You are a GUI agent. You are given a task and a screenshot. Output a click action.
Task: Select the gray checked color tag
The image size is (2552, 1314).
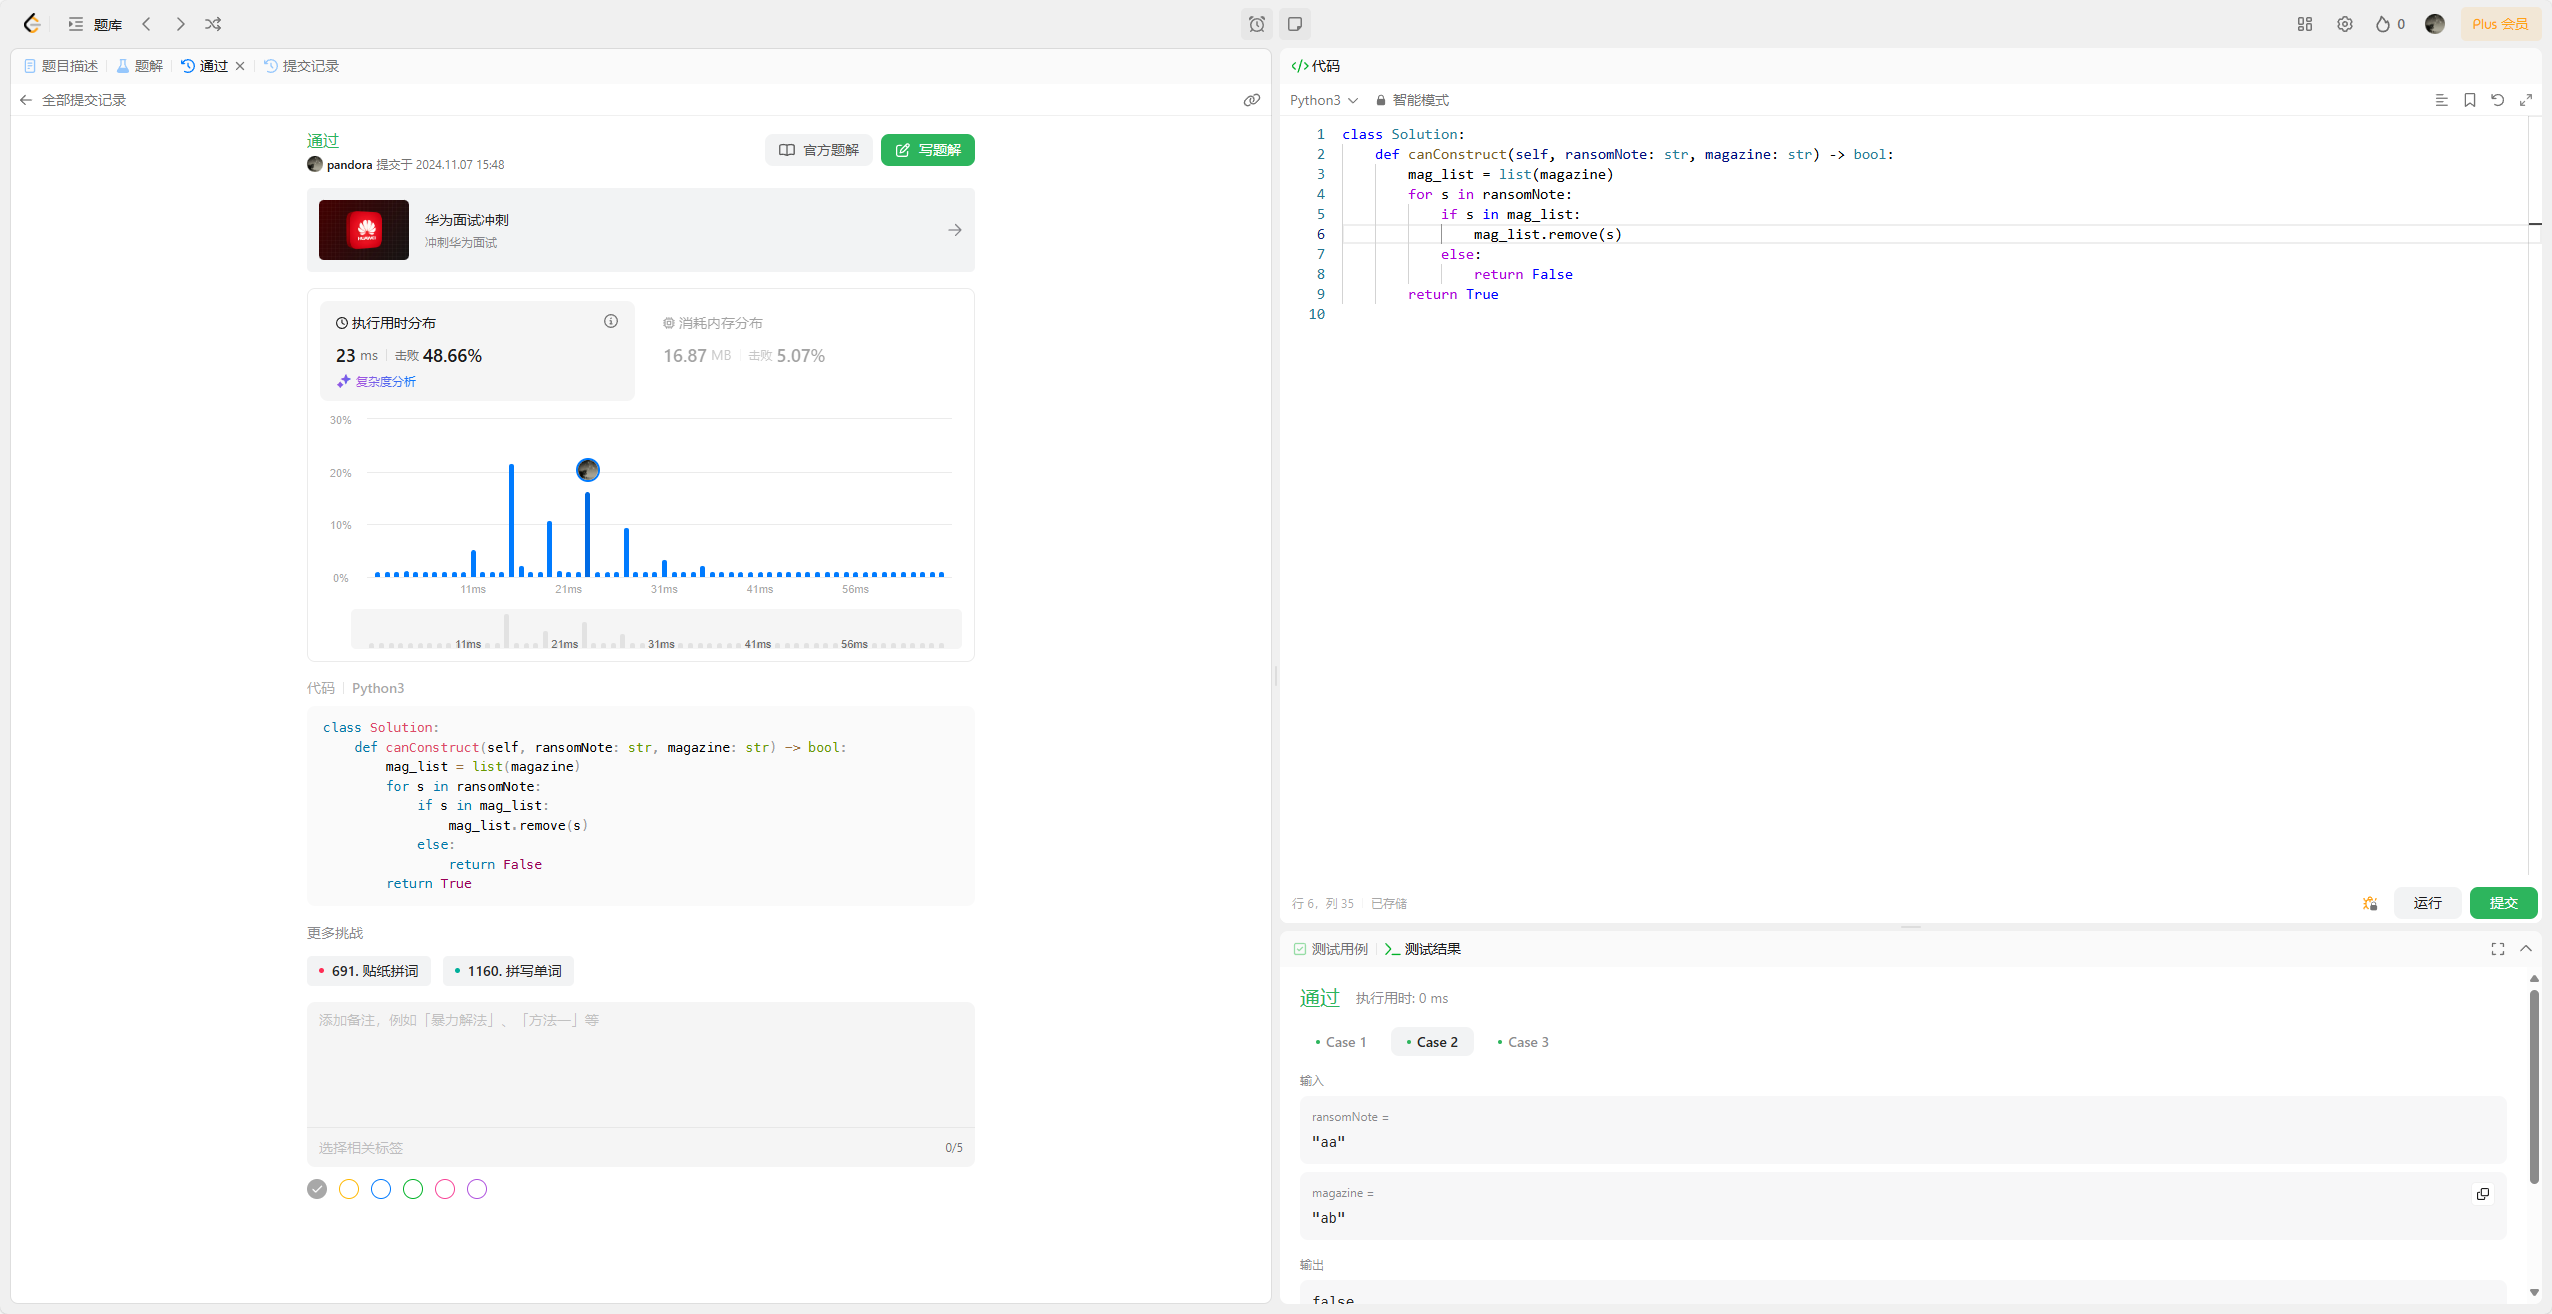pyautogui.click(x=317, y=1189)
